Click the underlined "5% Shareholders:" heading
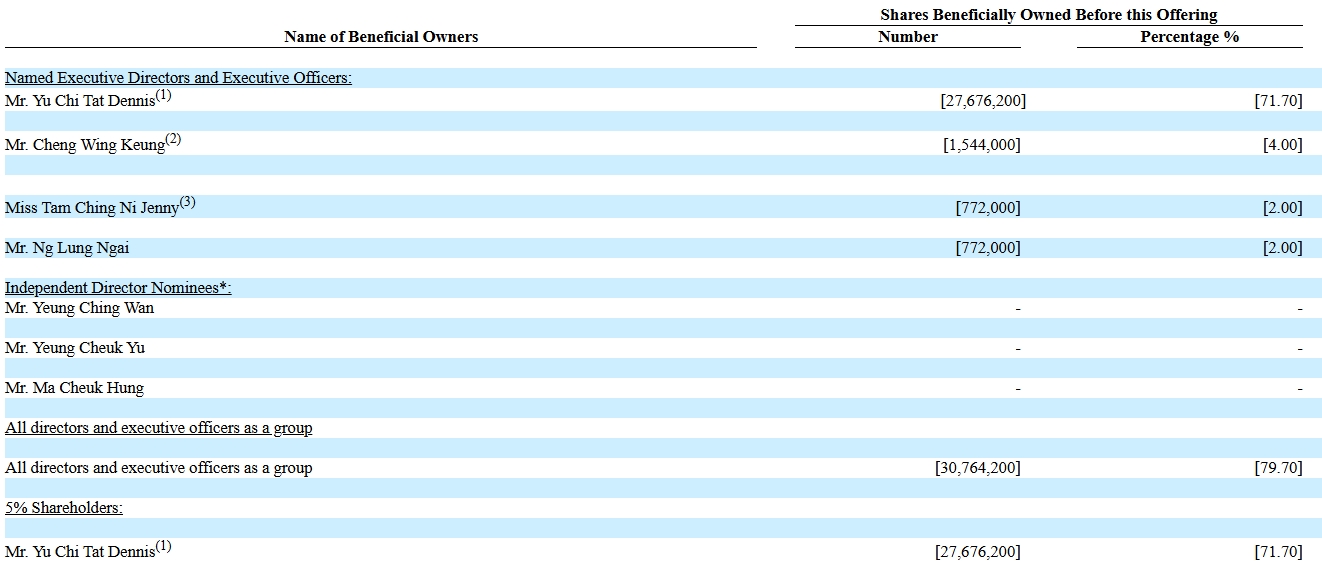The width and height of the screenshot is (1322, 567). tap(64, 508)
